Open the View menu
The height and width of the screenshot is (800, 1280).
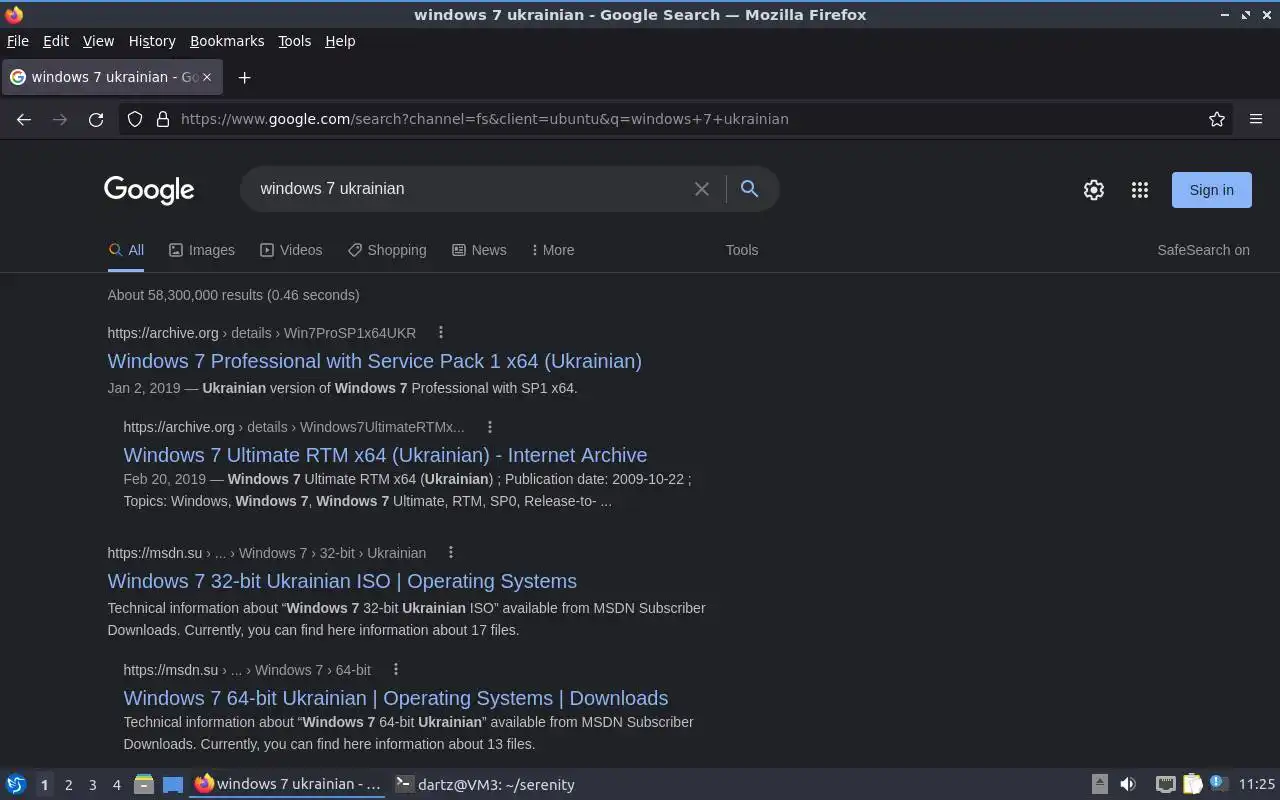[x=98, y=41]
